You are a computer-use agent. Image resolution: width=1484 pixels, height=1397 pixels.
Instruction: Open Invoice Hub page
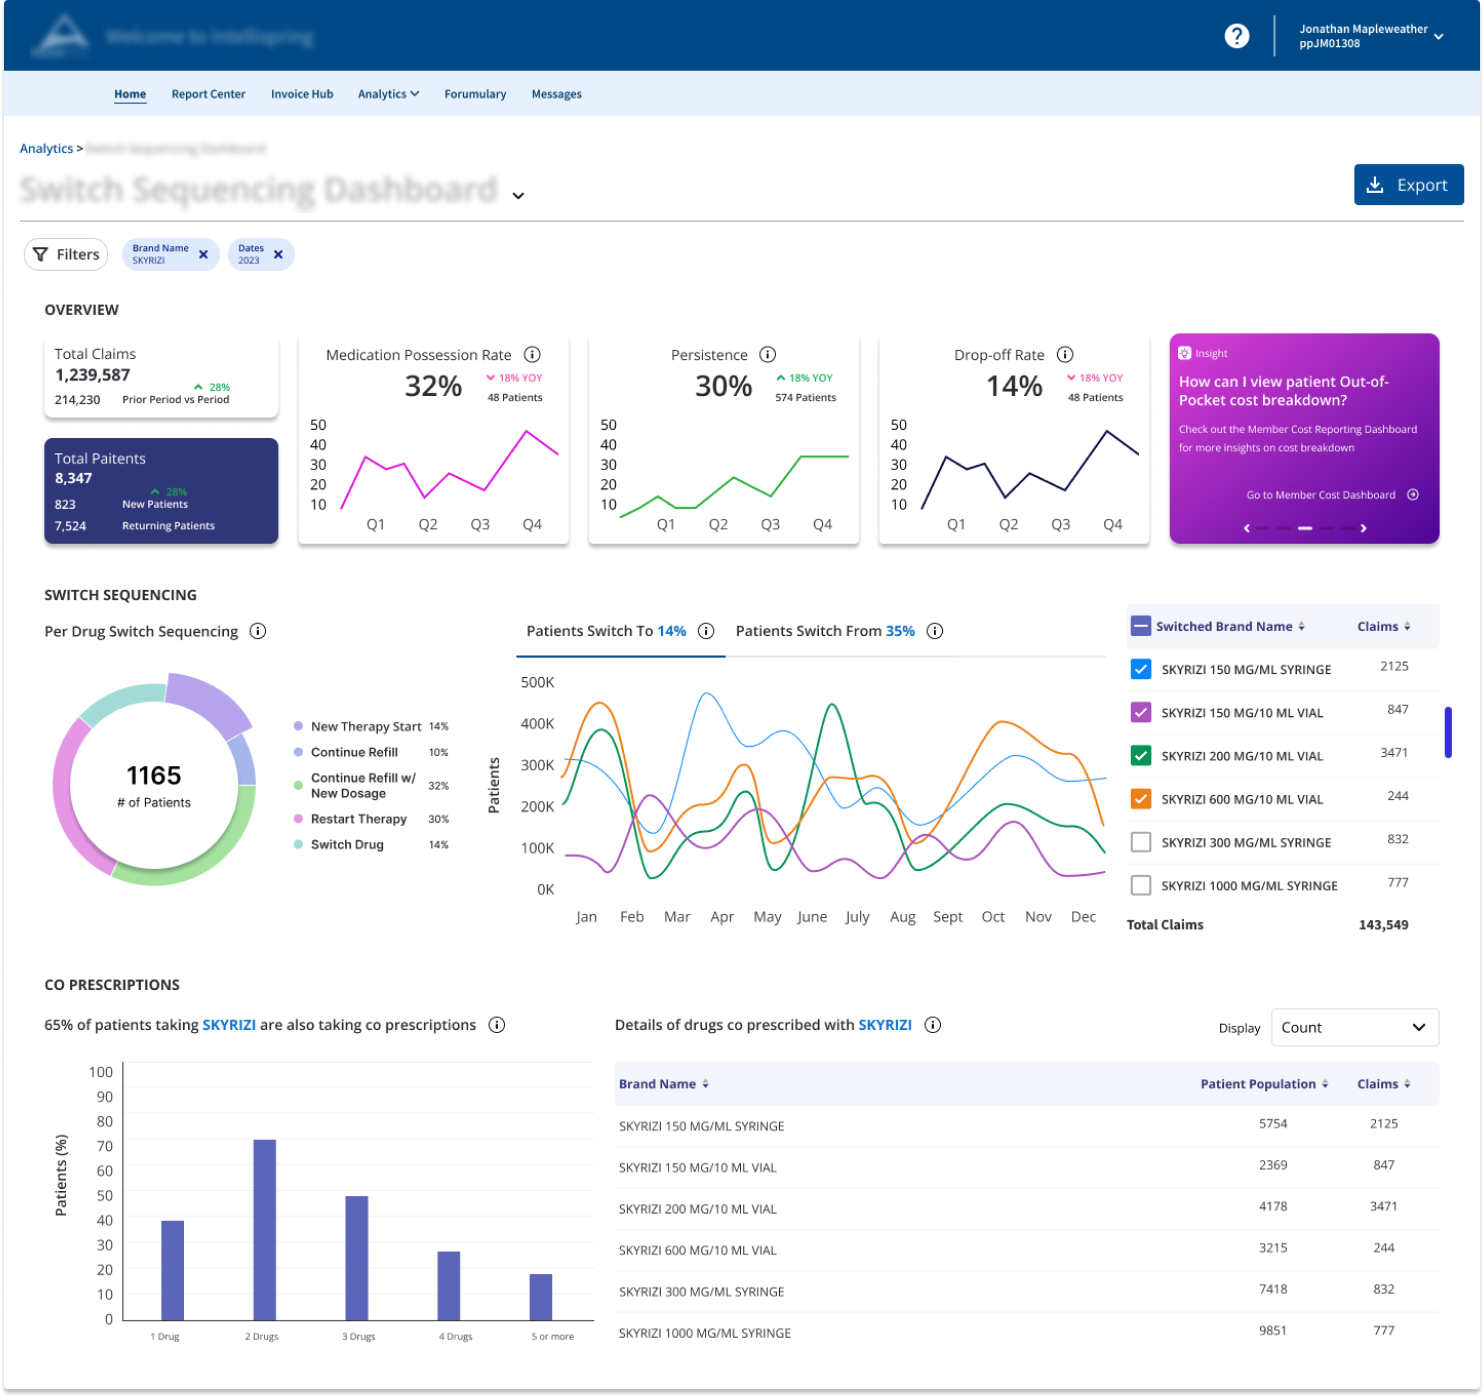pyautogui.click(x=302, y=94)
